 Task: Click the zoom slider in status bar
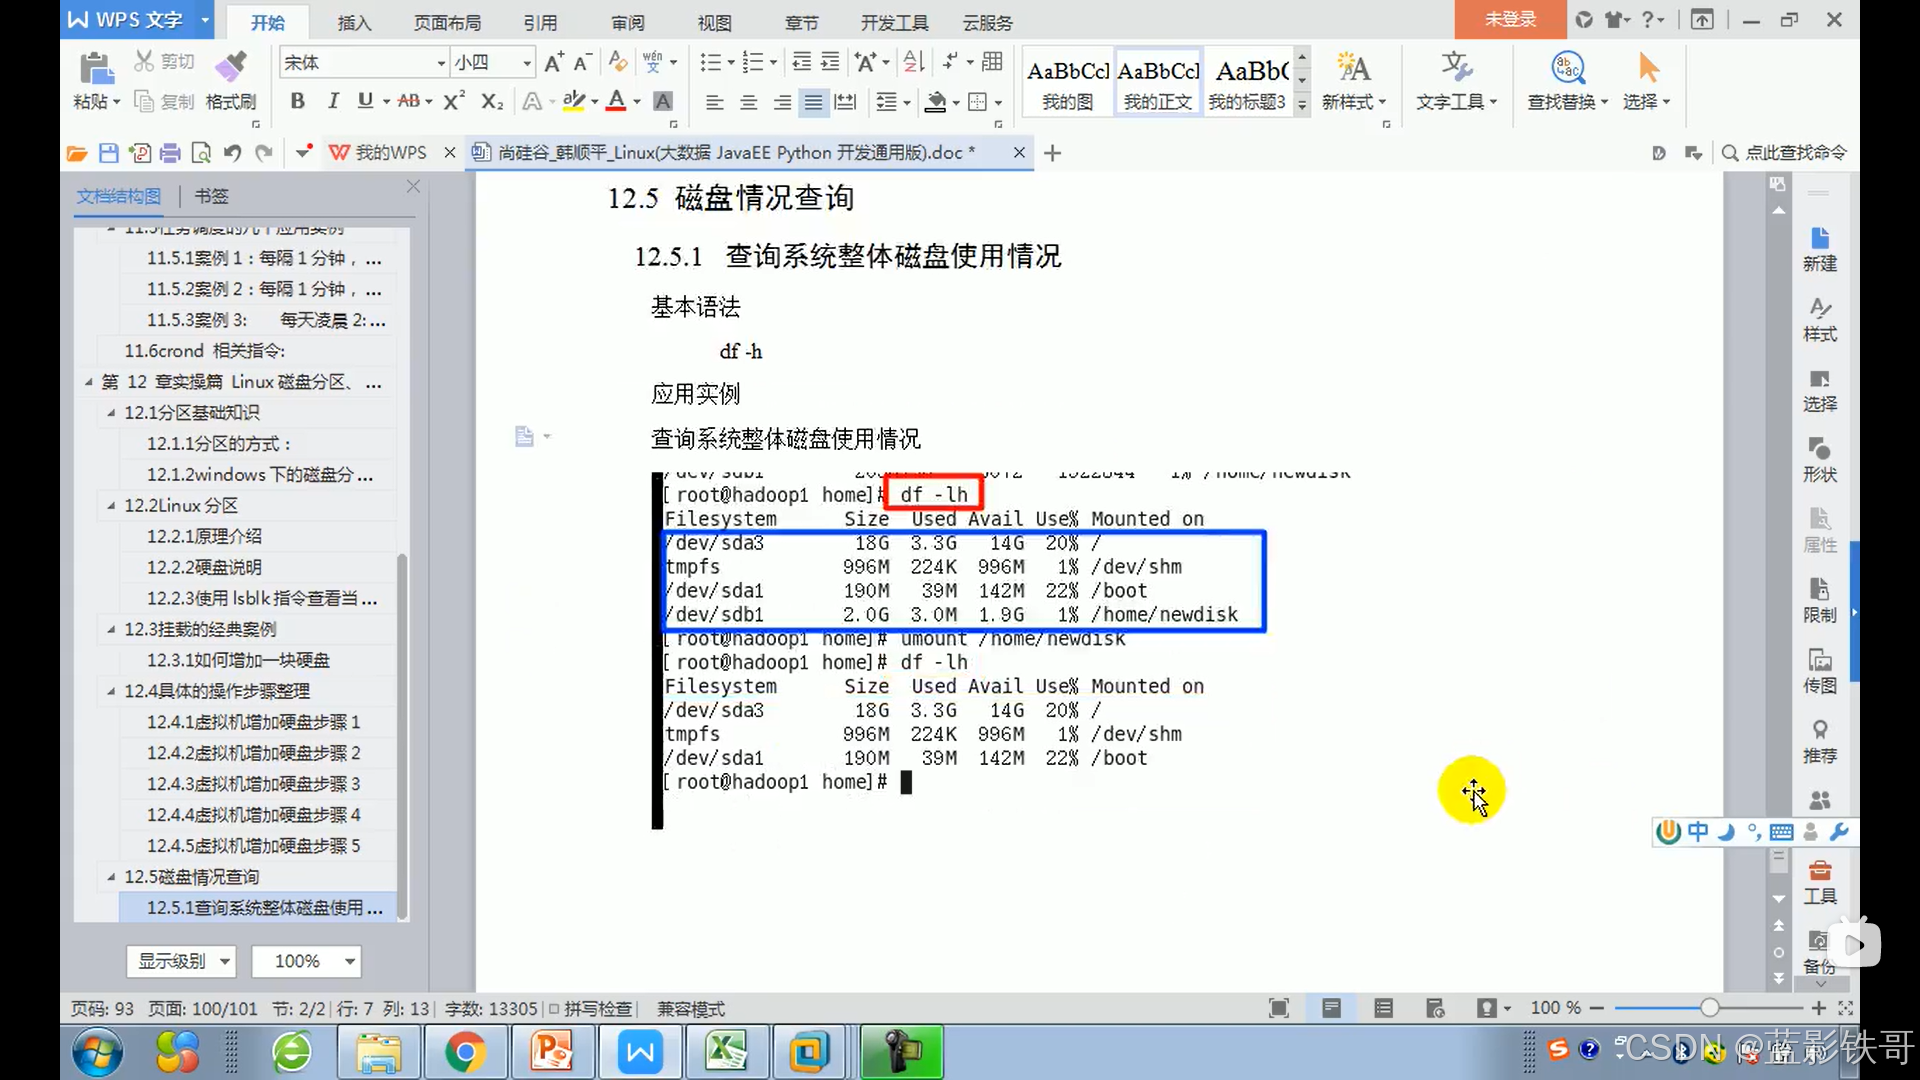(x=1709, y=1008)
